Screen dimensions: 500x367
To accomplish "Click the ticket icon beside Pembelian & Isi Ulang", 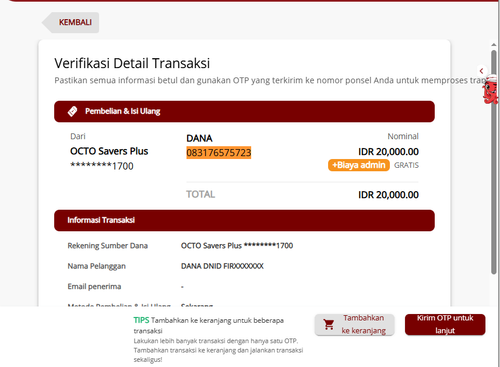I will click(72, 111).
